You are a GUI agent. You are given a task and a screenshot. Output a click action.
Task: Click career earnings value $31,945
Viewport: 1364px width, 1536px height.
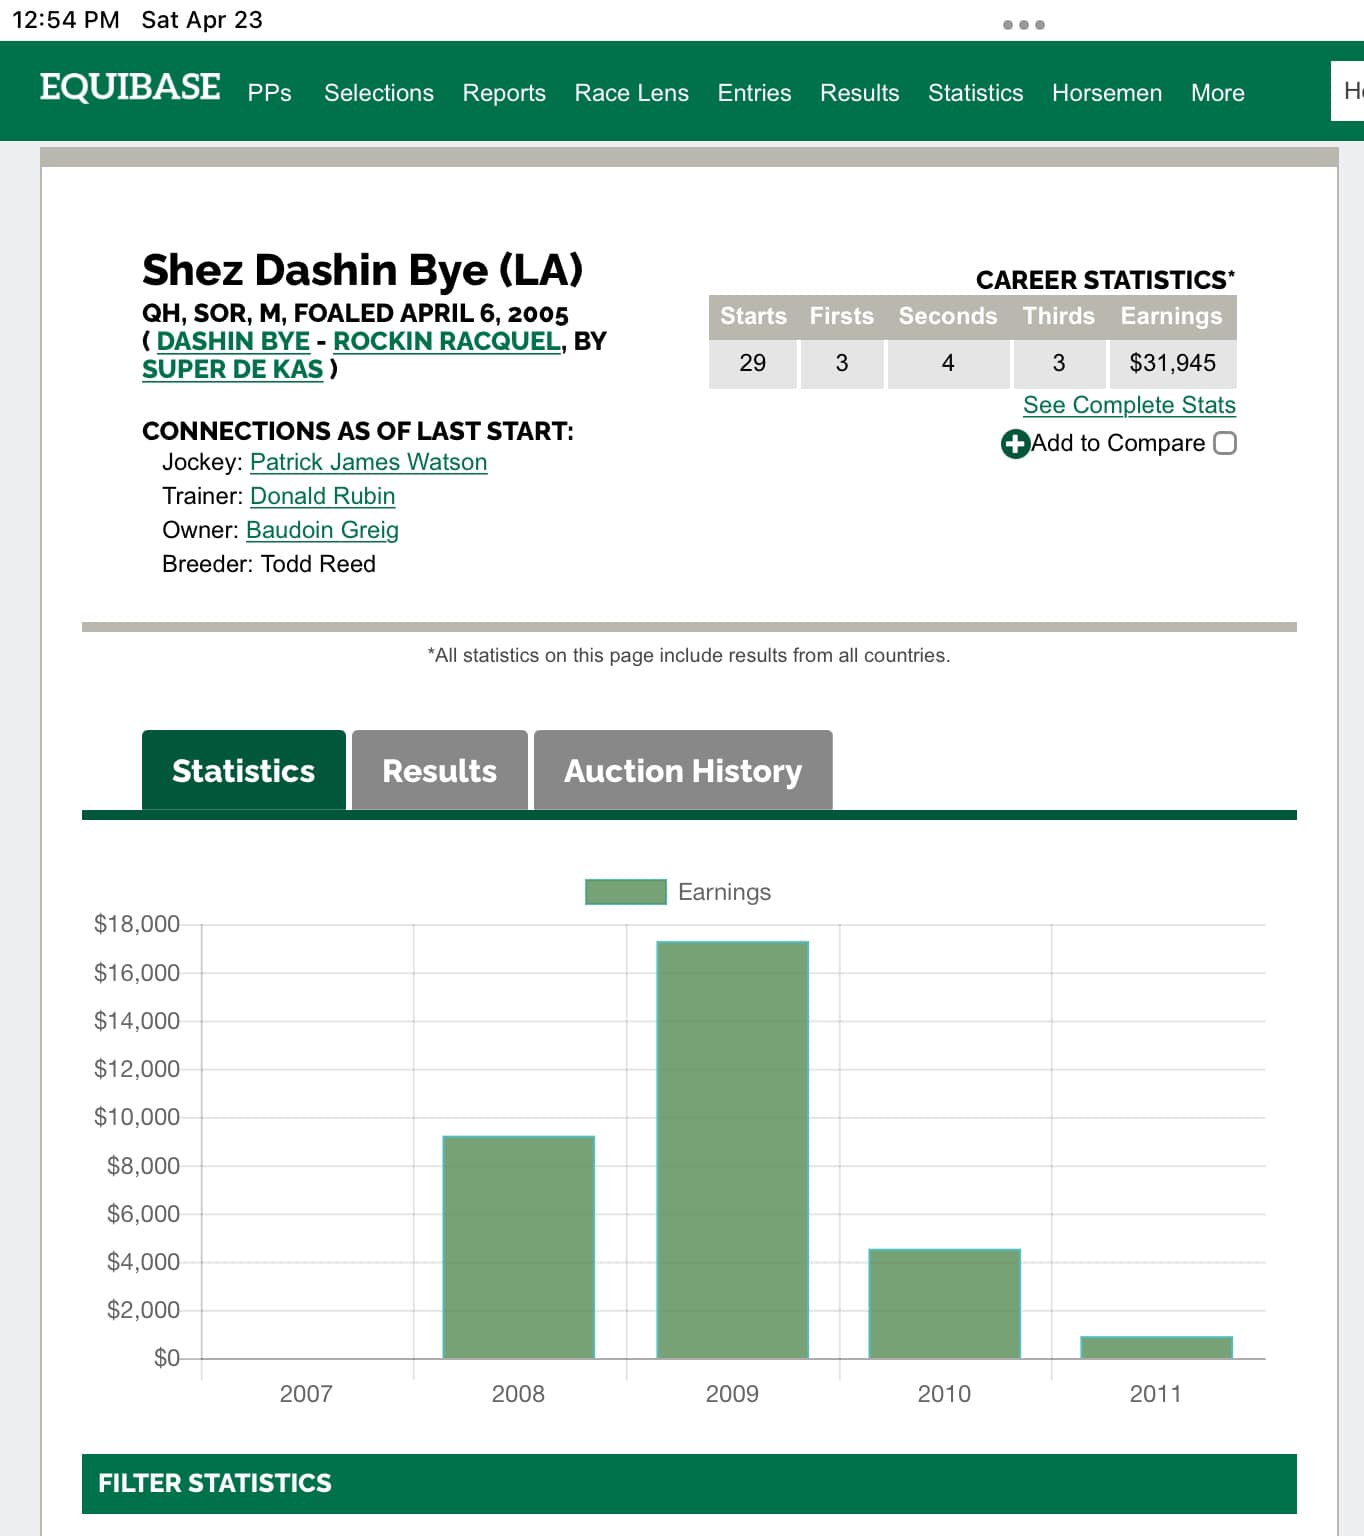pos(1173,363)
